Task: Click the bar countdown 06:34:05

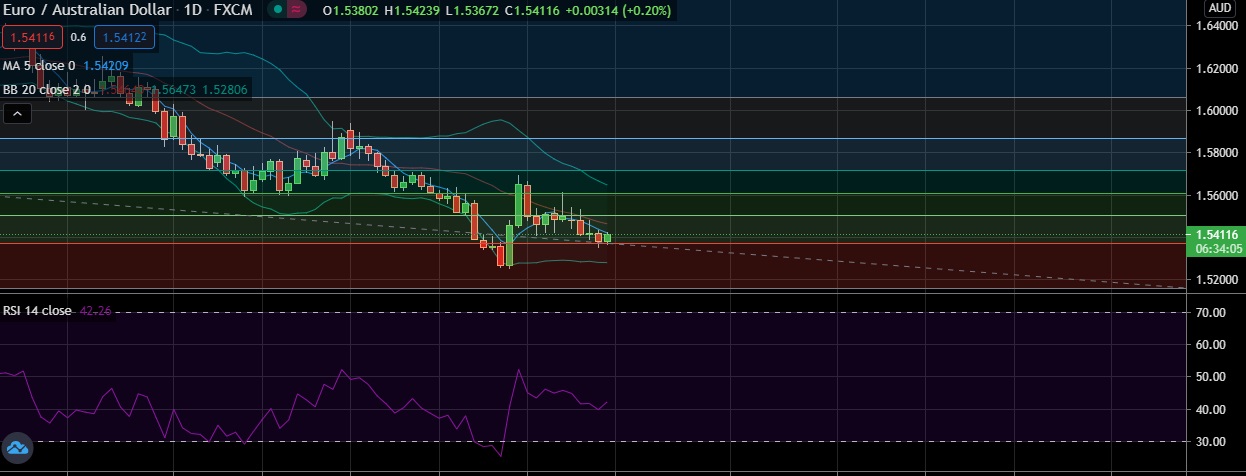Action: 1218,248
